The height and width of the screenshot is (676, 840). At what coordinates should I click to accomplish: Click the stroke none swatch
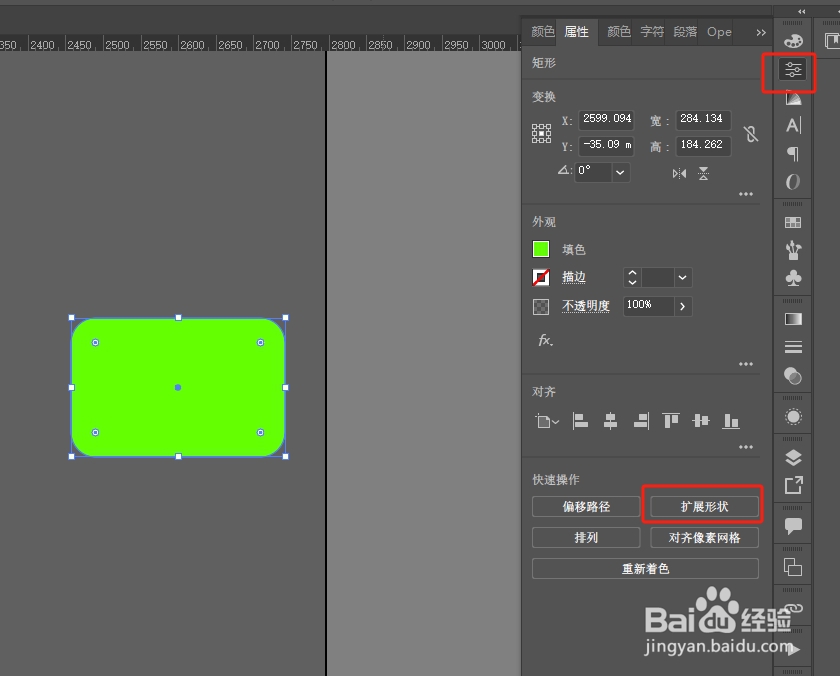click(x=541, y=277)
